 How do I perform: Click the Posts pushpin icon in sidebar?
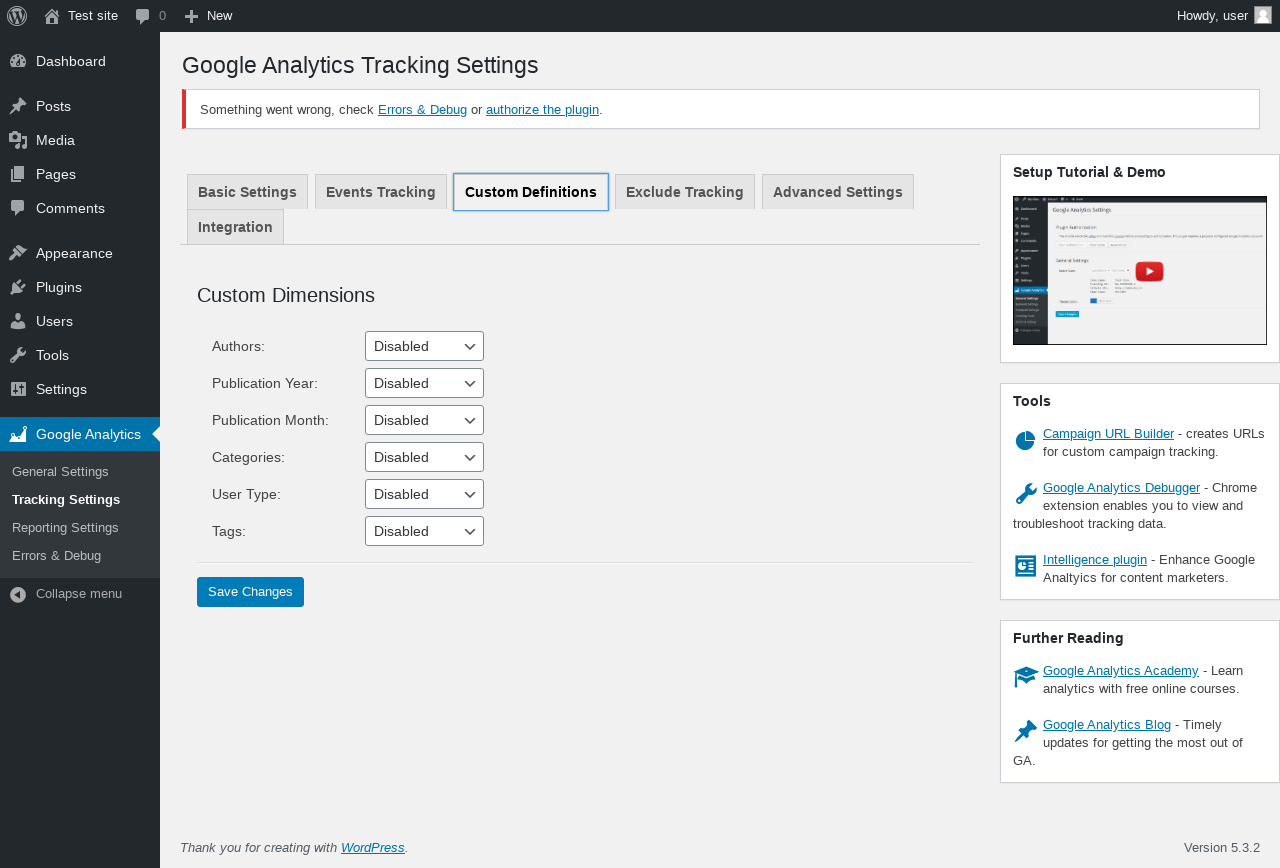click(x=18, y=106)
